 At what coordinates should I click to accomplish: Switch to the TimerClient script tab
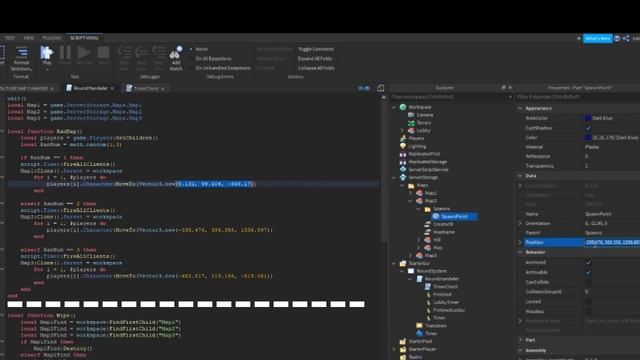click(x=145, y=88)
